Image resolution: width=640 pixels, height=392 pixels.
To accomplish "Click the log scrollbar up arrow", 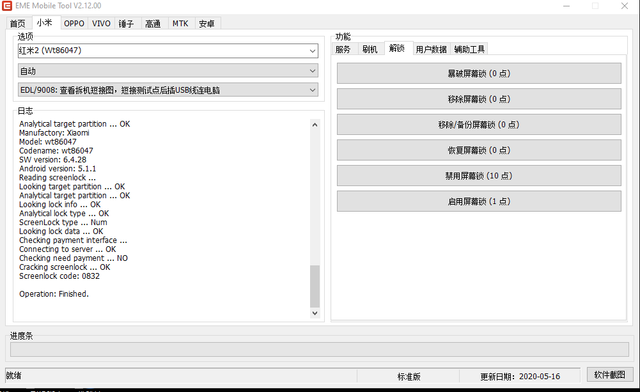I will (x=315, y=125).
